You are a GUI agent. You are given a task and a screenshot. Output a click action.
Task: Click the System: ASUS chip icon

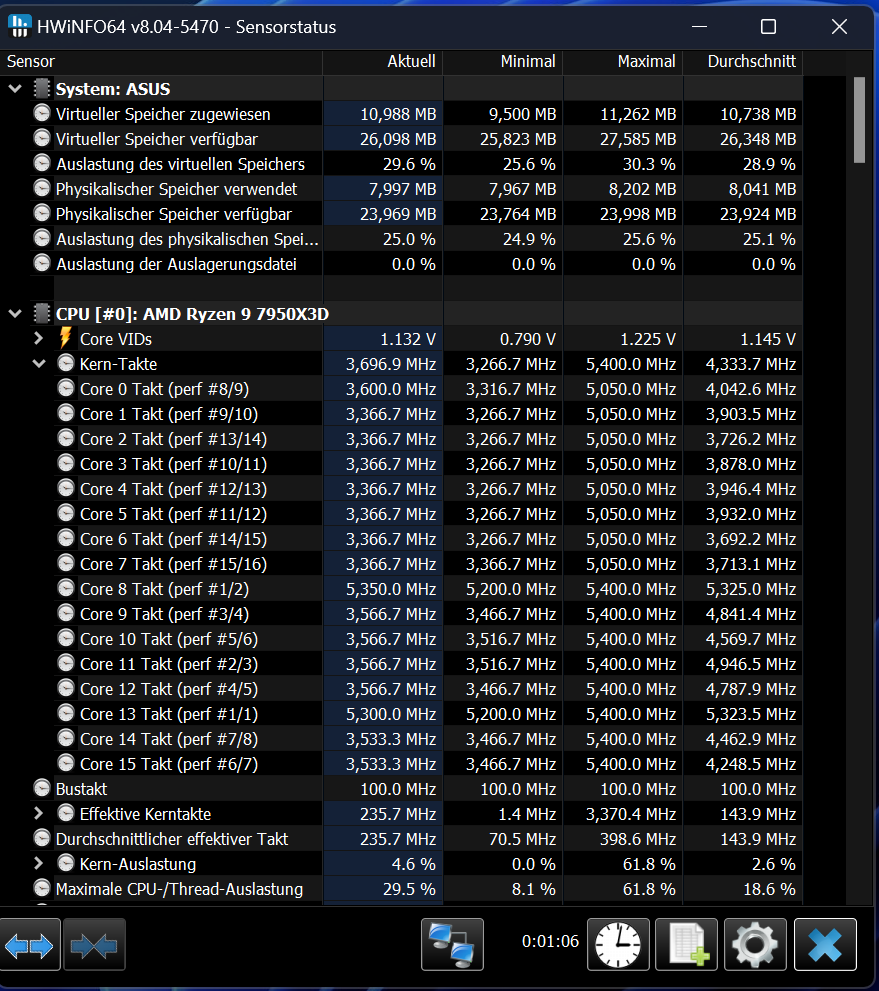click(42, 88)
